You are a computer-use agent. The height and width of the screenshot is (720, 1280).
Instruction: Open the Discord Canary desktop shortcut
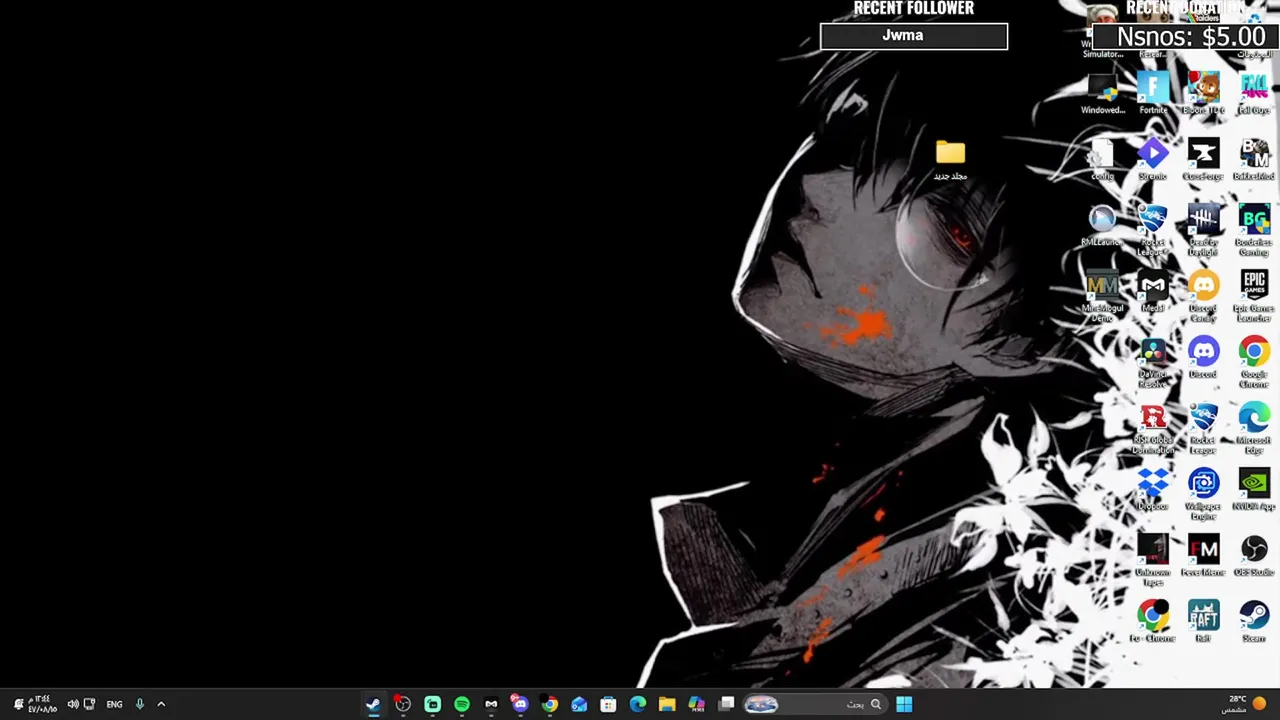pyautogui.click(x=1203, y=296)
